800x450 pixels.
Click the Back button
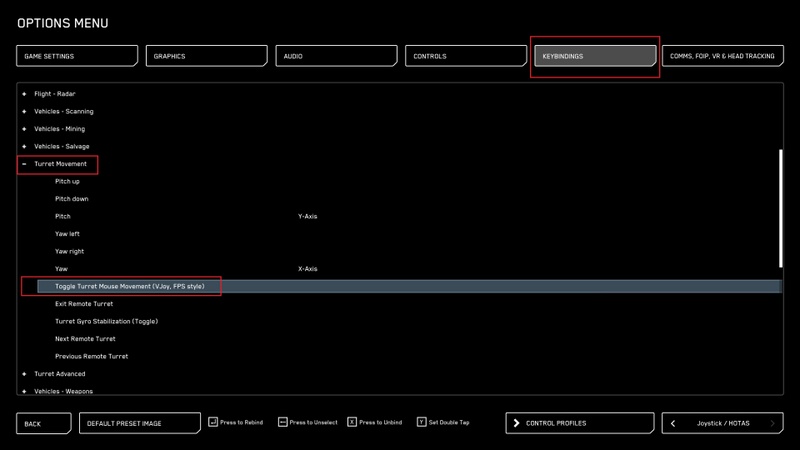click(x=44, y=423)
